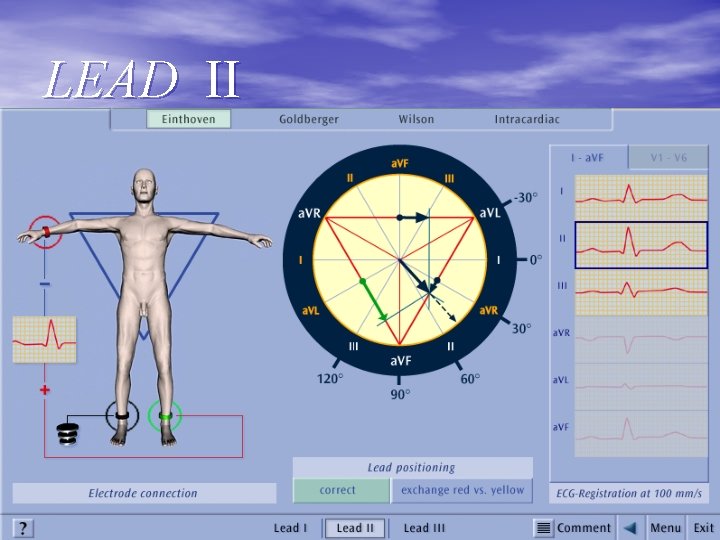Image resolution: width=720 pixels, height=540 pixels.
Task: Switch to the V1 - V6 tab
Action: (669, 158)
